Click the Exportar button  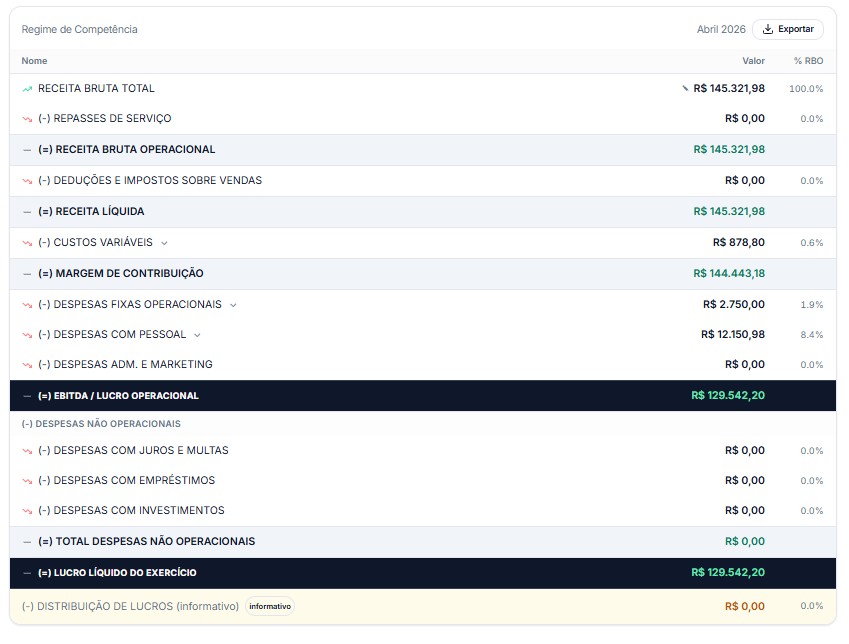pos(788,29)
